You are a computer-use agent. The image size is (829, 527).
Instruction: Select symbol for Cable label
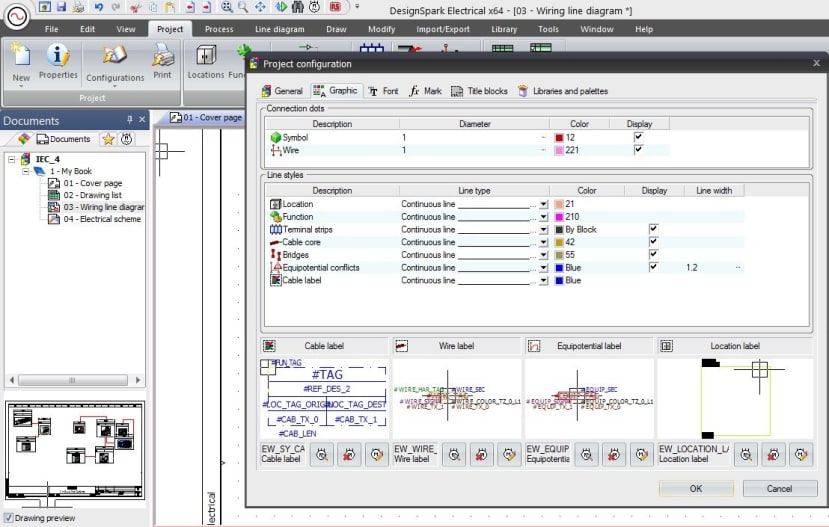click(x=322, y=455)
